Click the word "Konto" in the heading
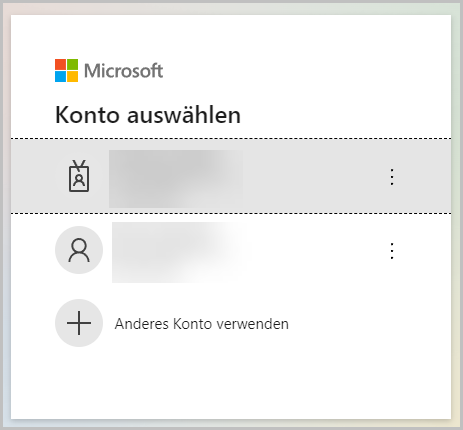This screenshot has height=430, width=463. 87,115
